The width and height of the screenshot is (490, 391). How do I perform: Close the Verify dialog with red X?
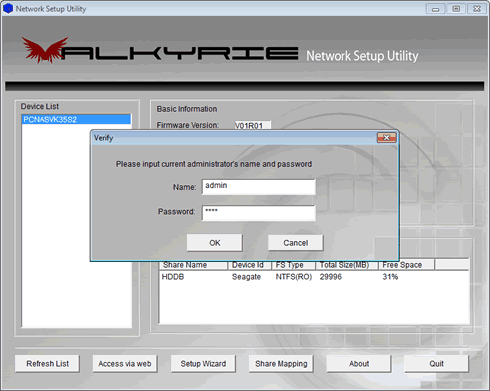click(x=386, y=138)
